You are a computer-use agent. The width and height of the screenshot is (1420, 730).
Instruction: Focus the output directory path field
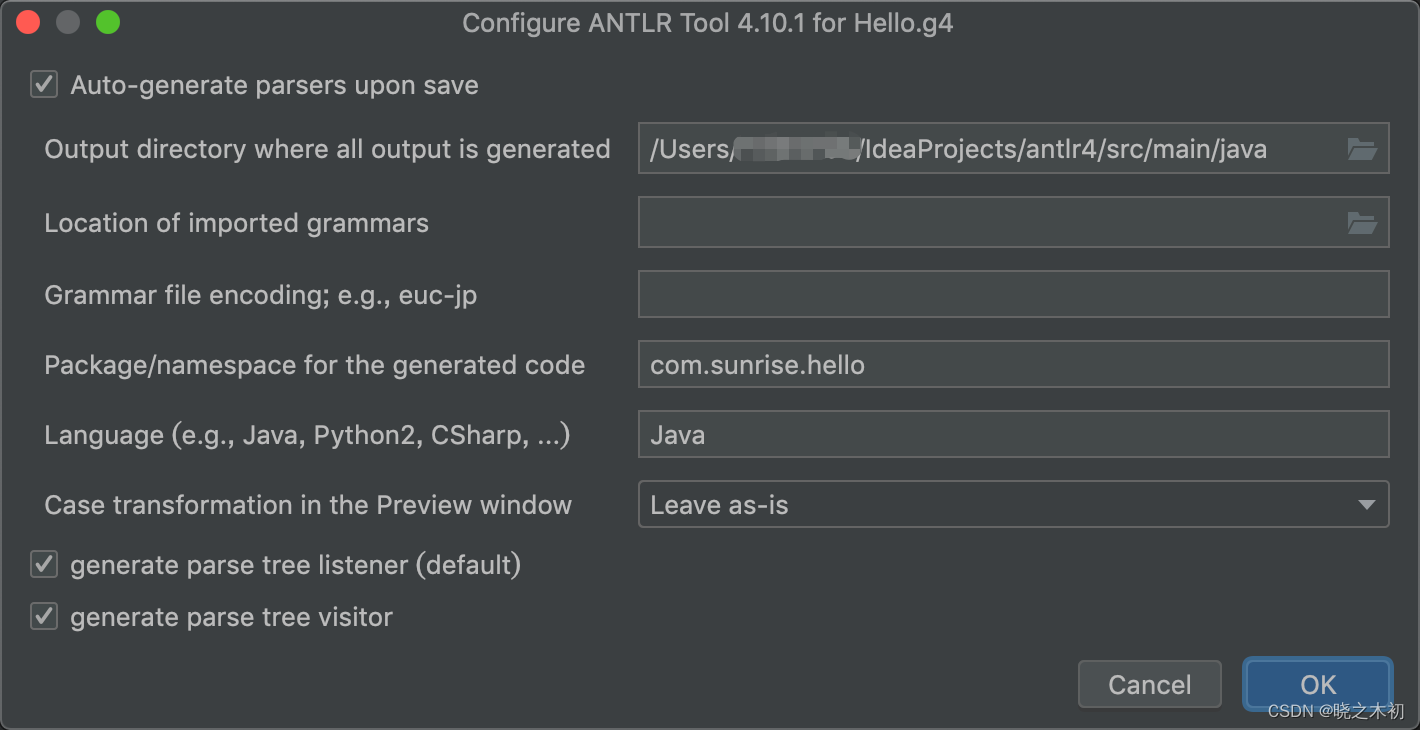tap(990, 150)
